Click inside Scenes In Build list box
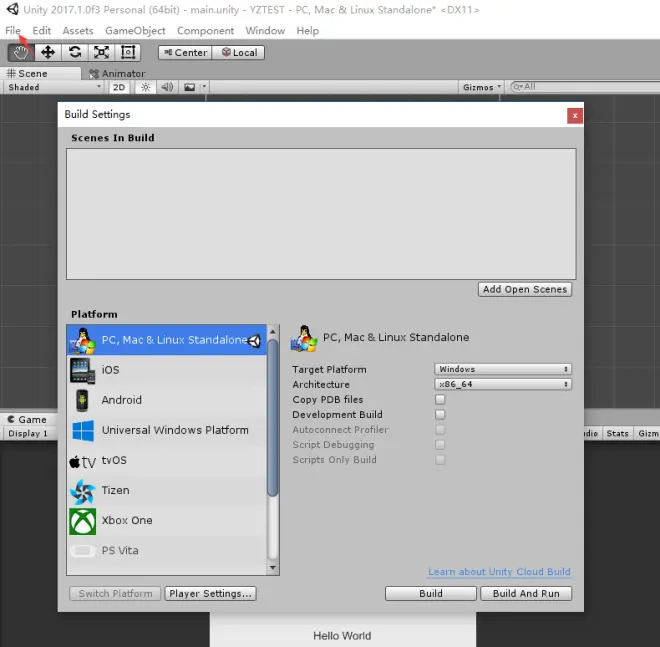Viewport: 660px width, 647px height. click(x=321, y=214)
